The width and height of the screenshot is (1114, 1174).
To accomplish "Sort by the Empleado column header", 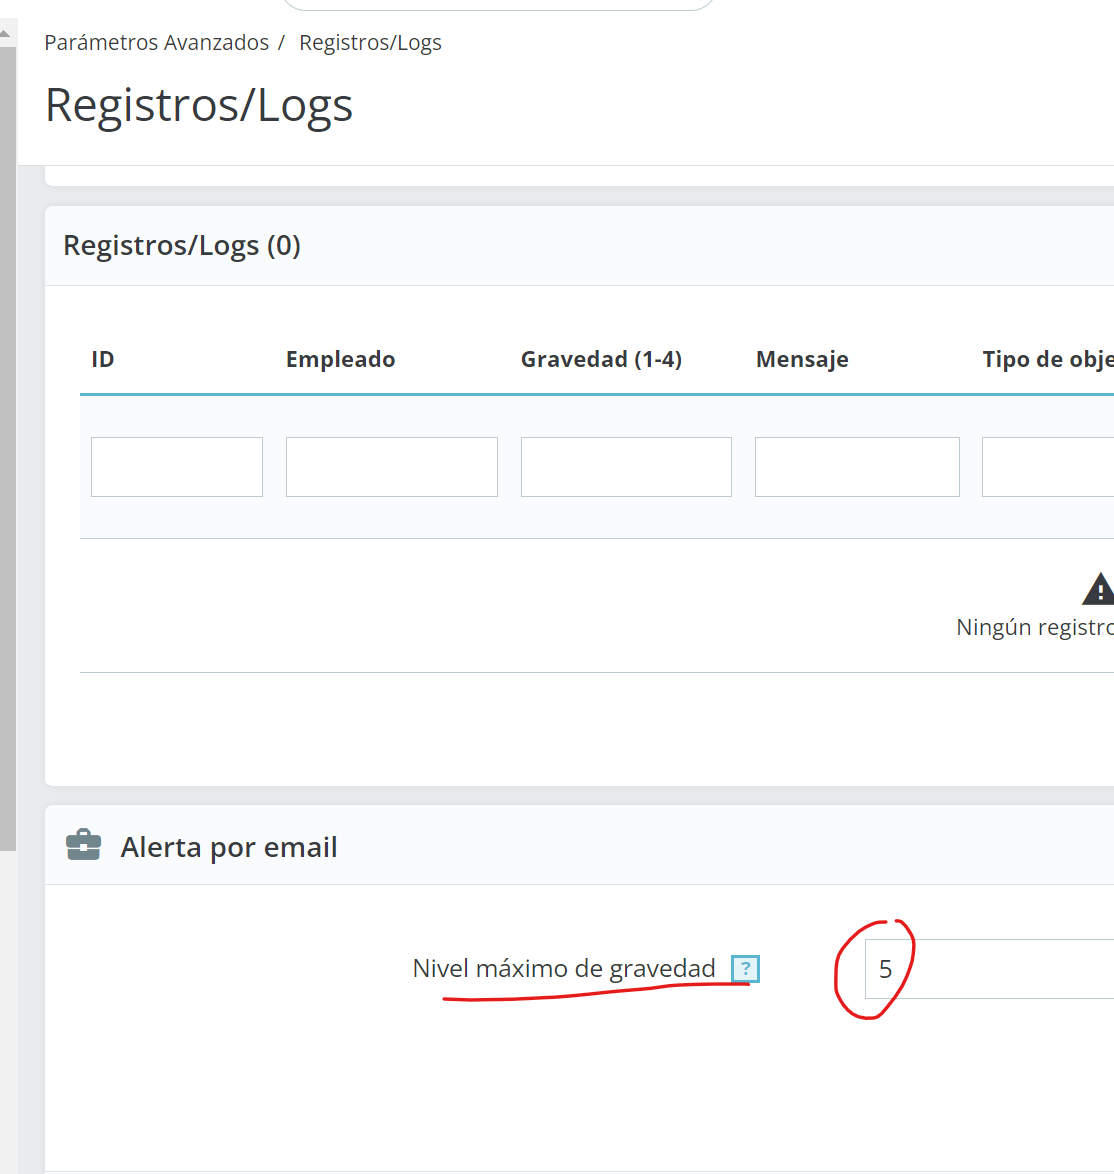I will pos(341,359).
